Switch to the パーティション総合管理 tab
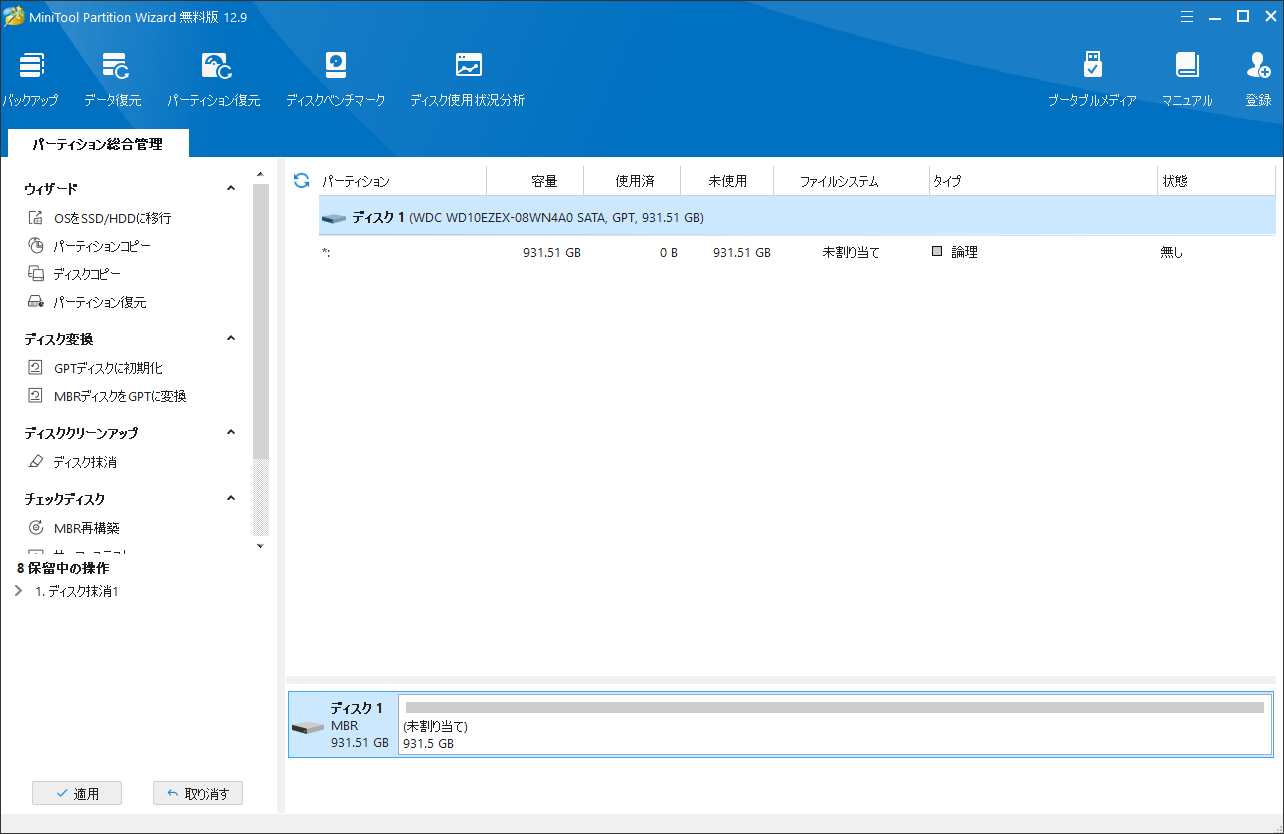The height and width of the screenshot is (834, 1284). (97, 144)
